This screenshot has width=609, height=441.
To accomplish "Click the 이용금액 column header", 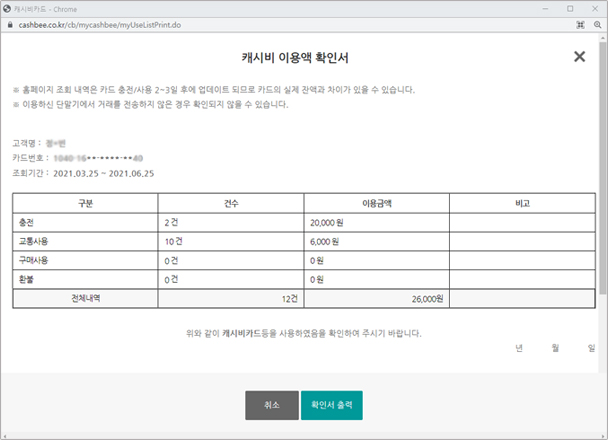I will click(x=377, y=203).
